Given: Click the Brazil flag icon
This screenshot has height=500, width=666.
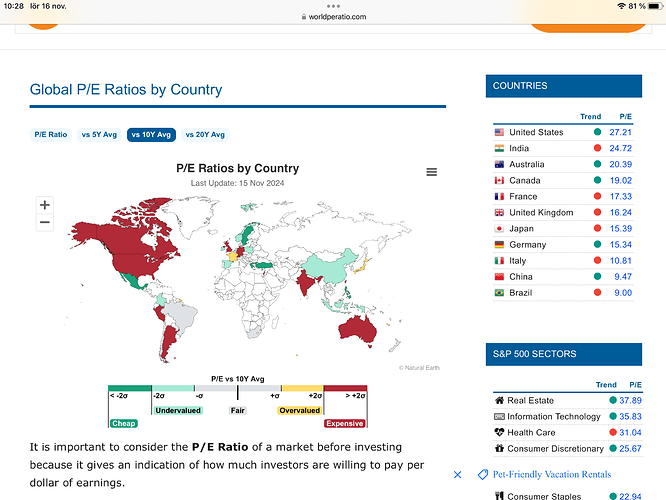Looking at the screenshot, I should pos(499,293).
